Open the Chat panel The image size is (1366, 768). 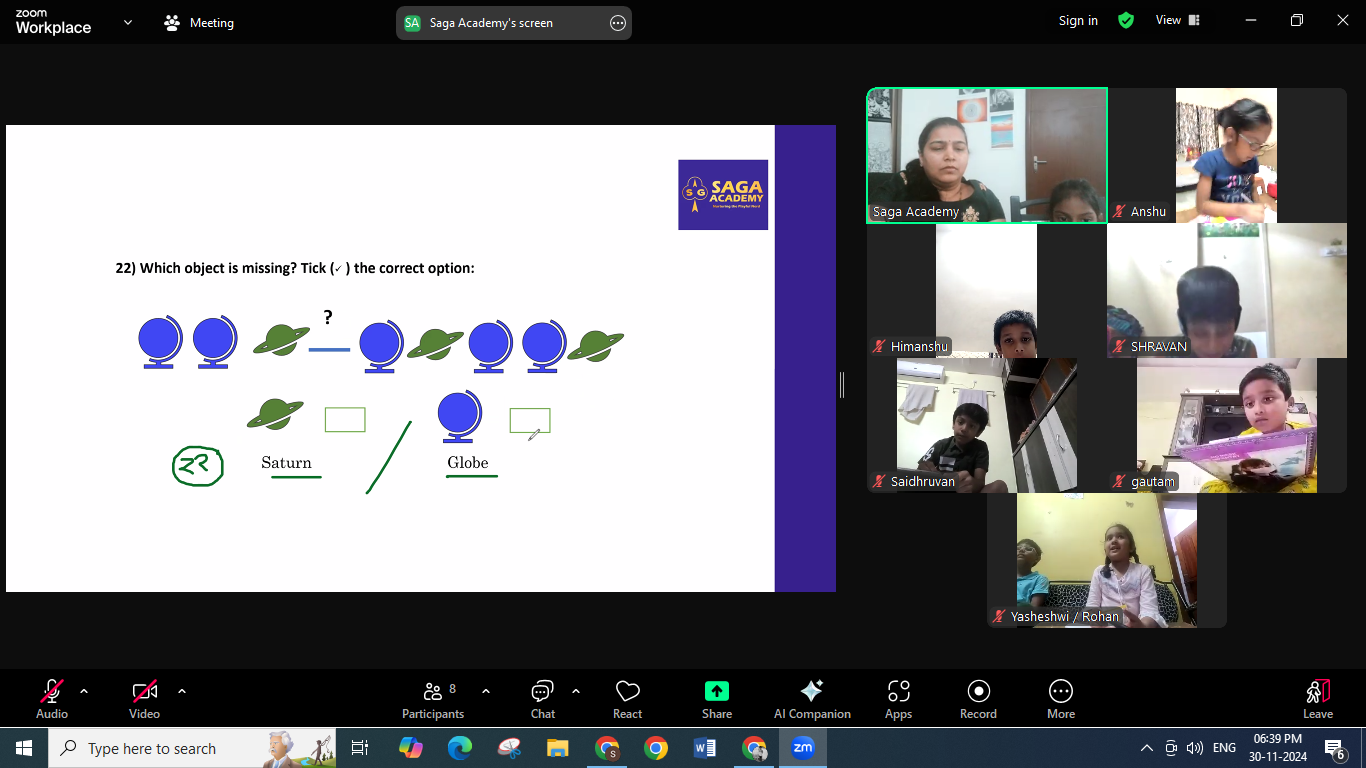[x=543, y=699]
